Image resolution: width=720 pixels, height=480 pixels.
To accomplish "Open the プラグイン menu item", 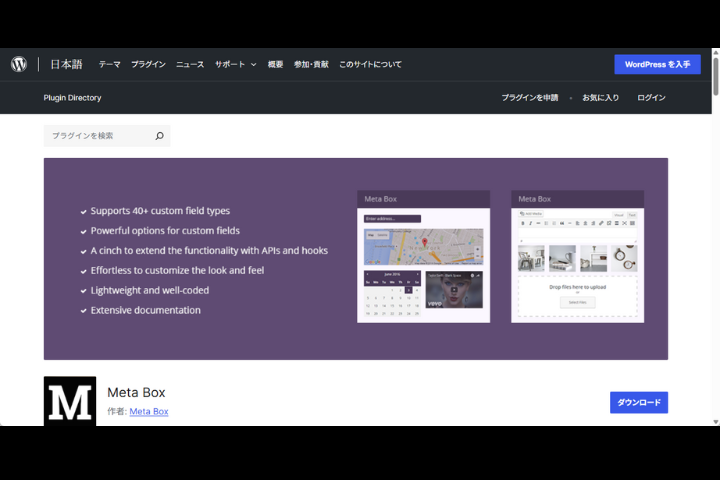I will pos(148,64).
